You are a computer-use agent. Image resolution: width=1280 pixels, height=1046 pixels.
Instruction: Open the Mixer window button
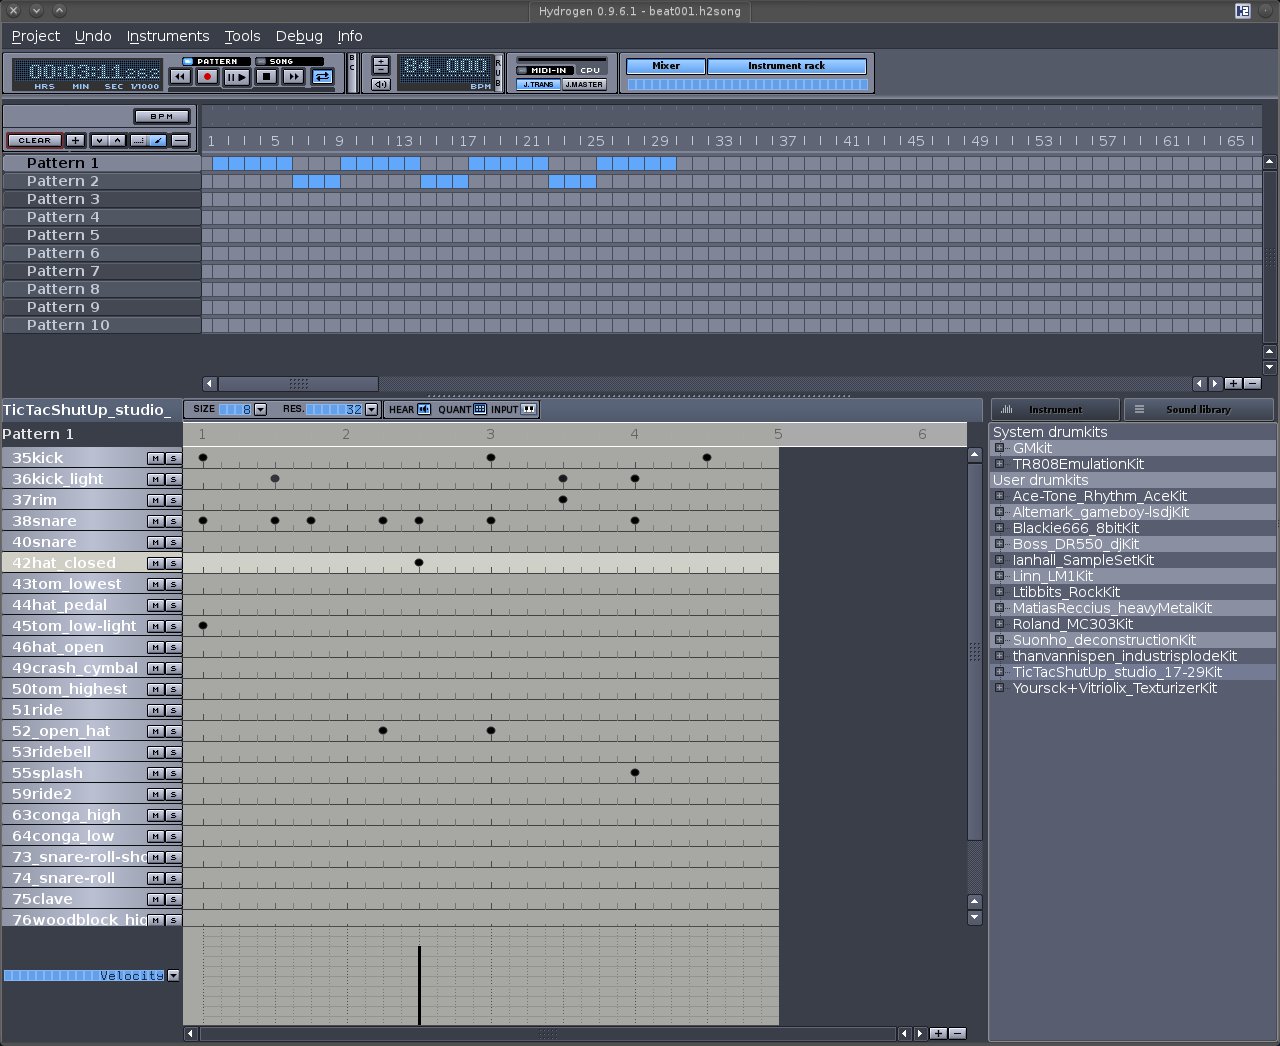[666, 66]
